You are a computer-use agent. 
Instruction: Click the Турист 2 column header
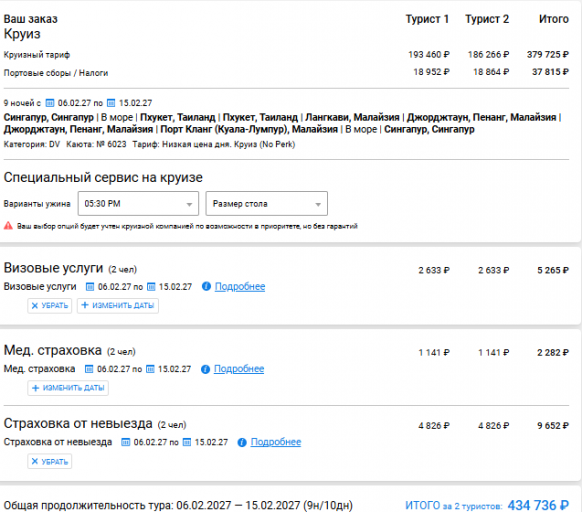pyautogui.click(x=487, y=19)
